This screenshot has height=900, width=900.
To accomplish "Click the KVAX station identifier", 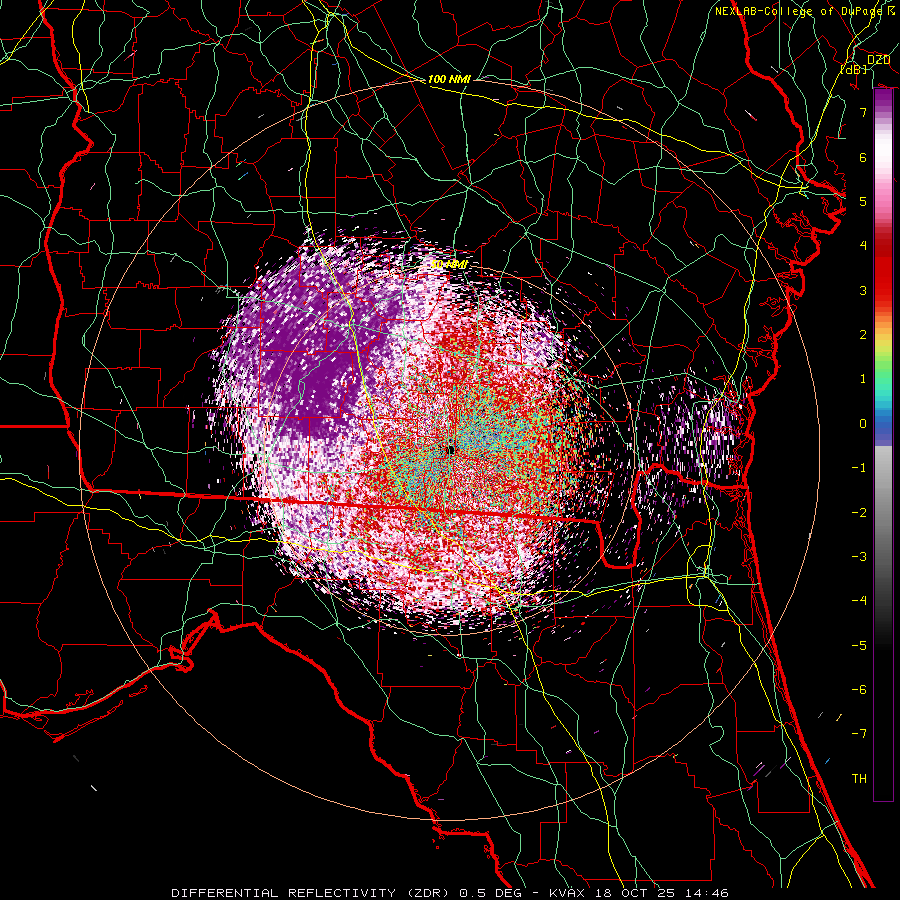I will (x=569, y=893).
